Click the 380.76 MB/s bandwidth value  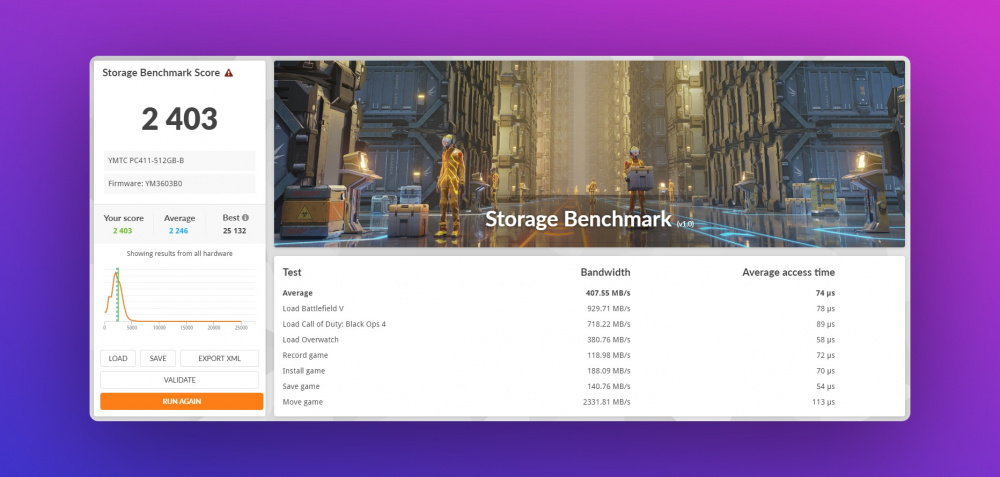(608, 340)
